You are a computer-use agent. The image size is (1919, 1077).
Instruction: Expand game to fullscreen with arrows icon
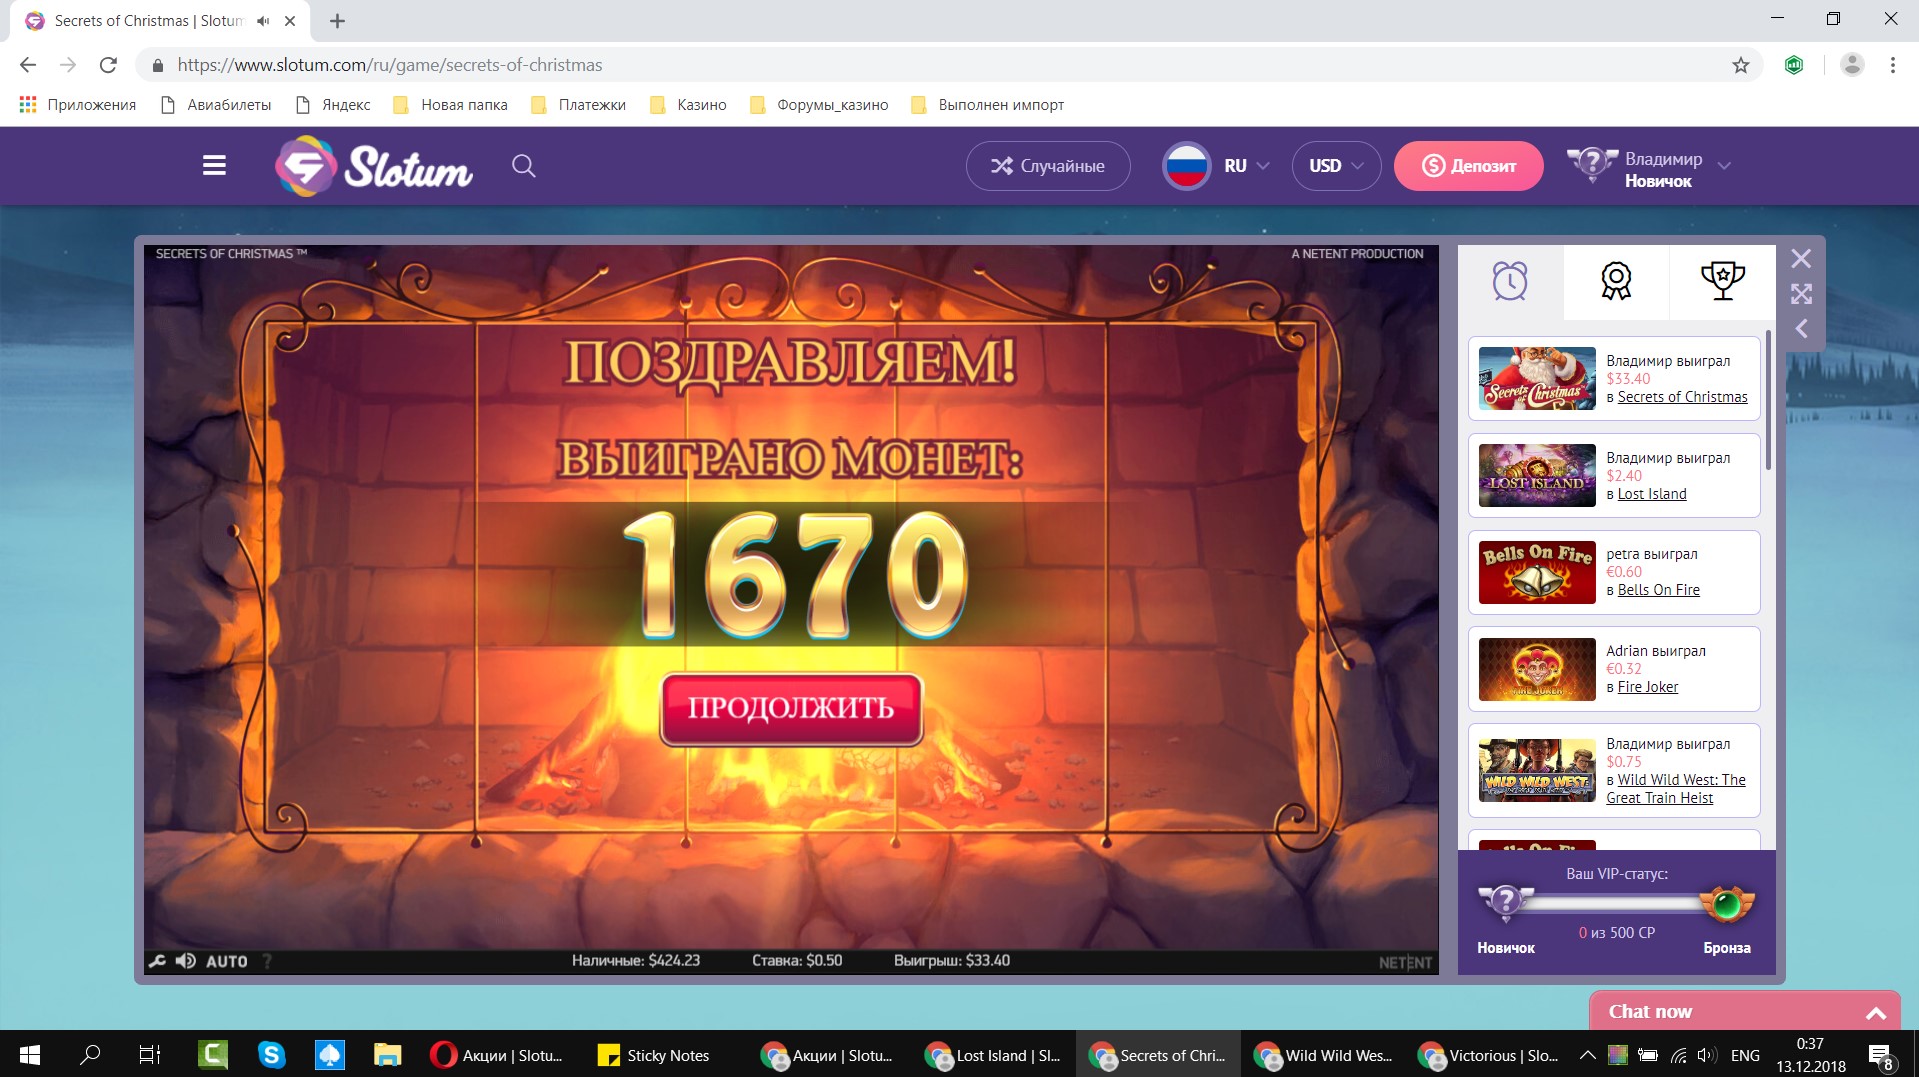pos(1801,294)
